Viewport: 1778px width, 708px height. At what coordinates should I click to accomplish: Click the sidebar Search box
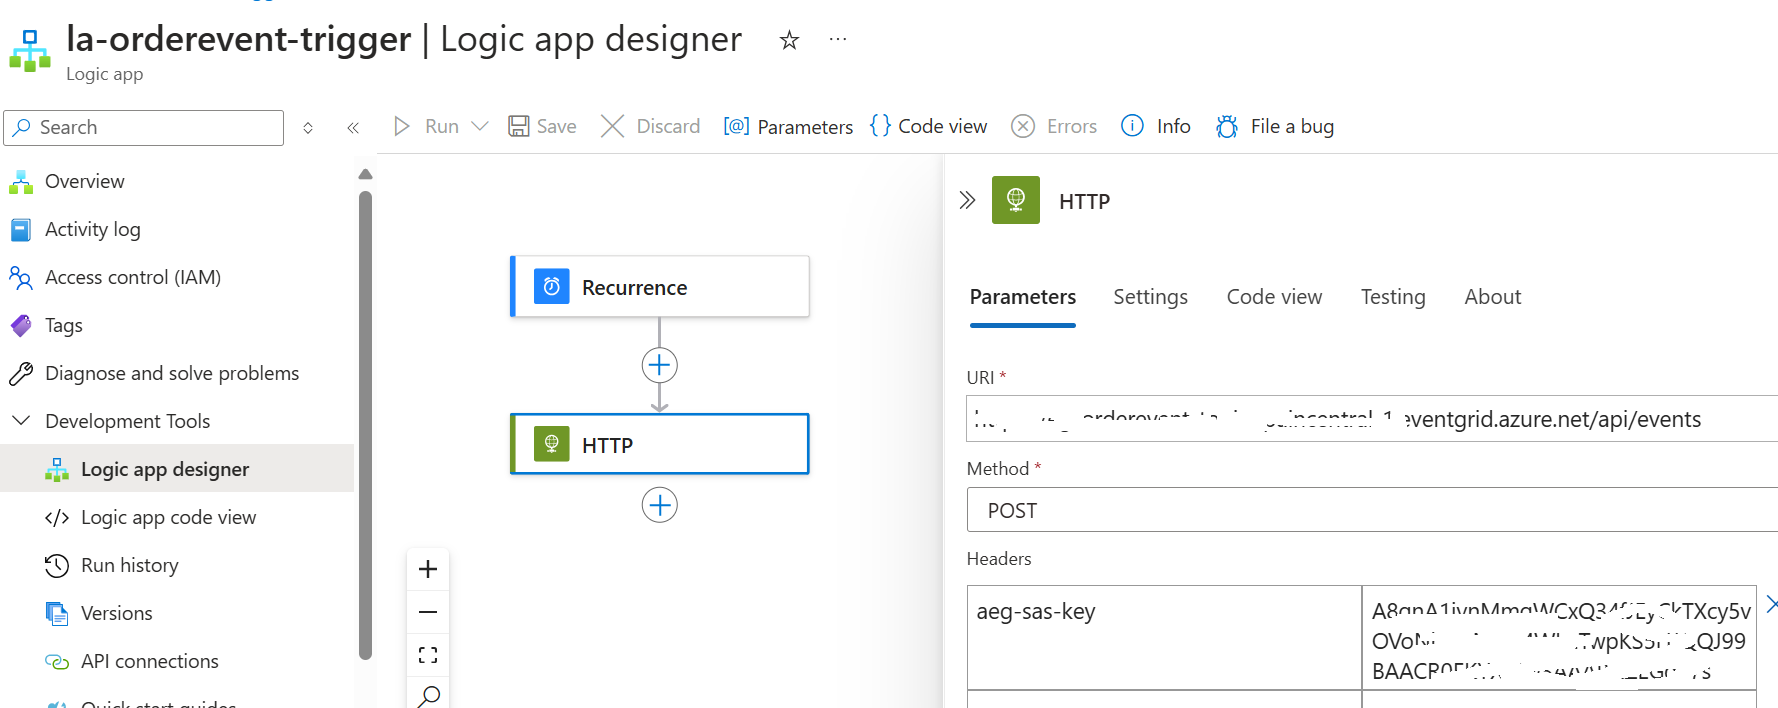click(144, 127)
